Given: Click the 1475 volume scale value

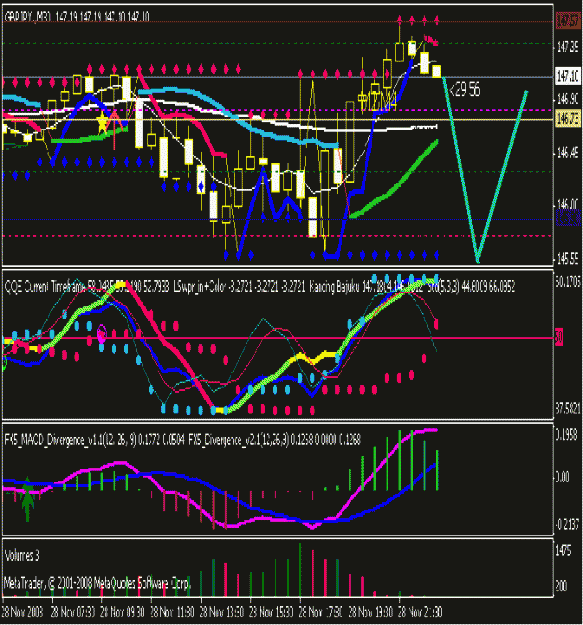Looking at the screenshot, I should click(563, 550).
